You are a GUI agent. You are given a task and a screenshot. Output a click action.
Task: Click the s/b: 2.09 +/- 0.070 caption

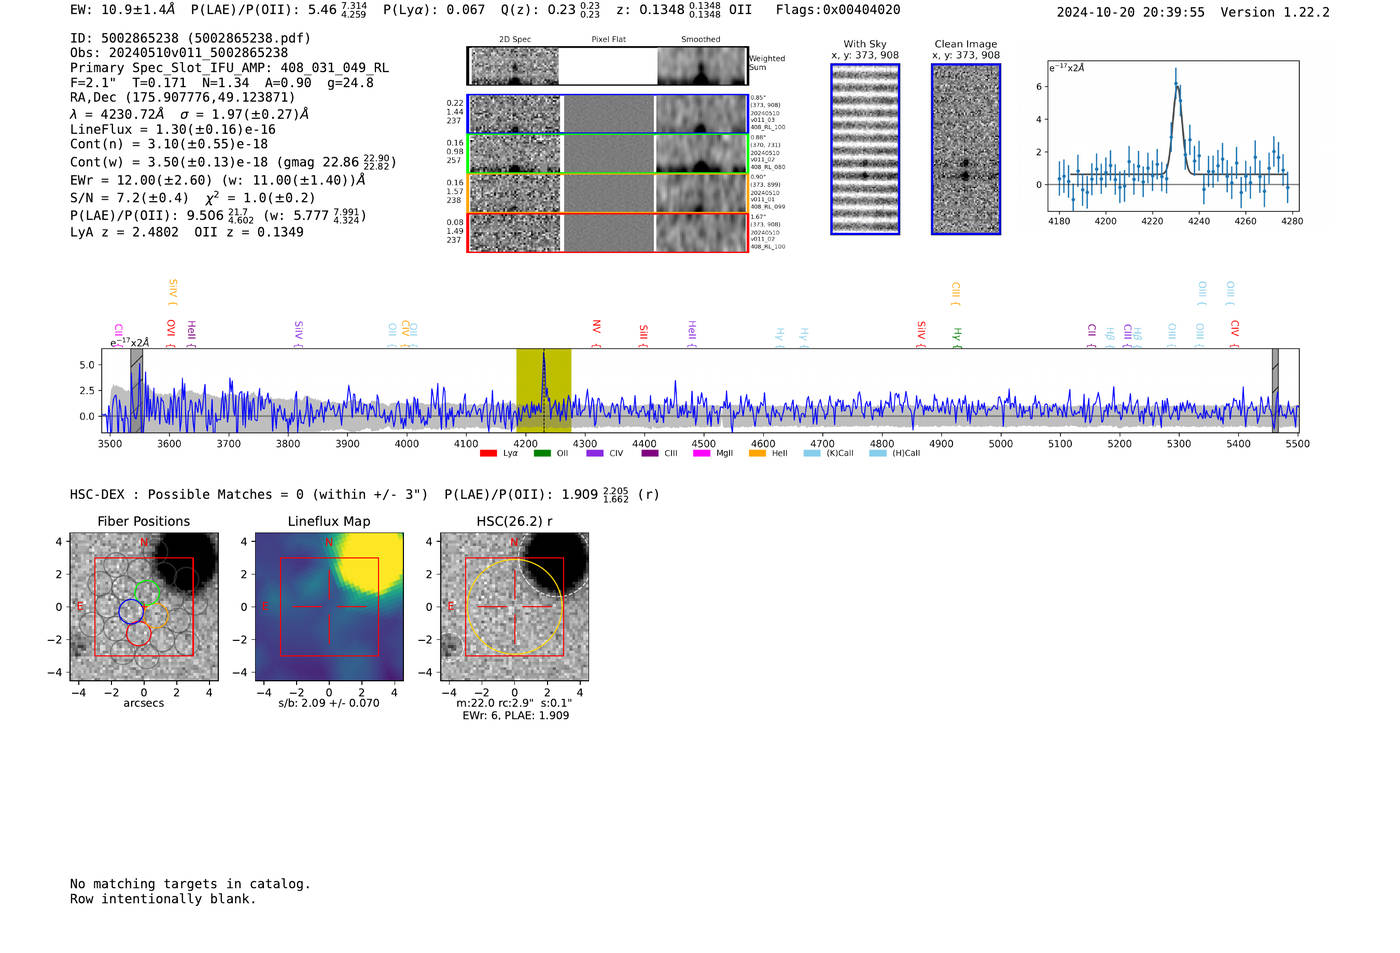point(329,703)
